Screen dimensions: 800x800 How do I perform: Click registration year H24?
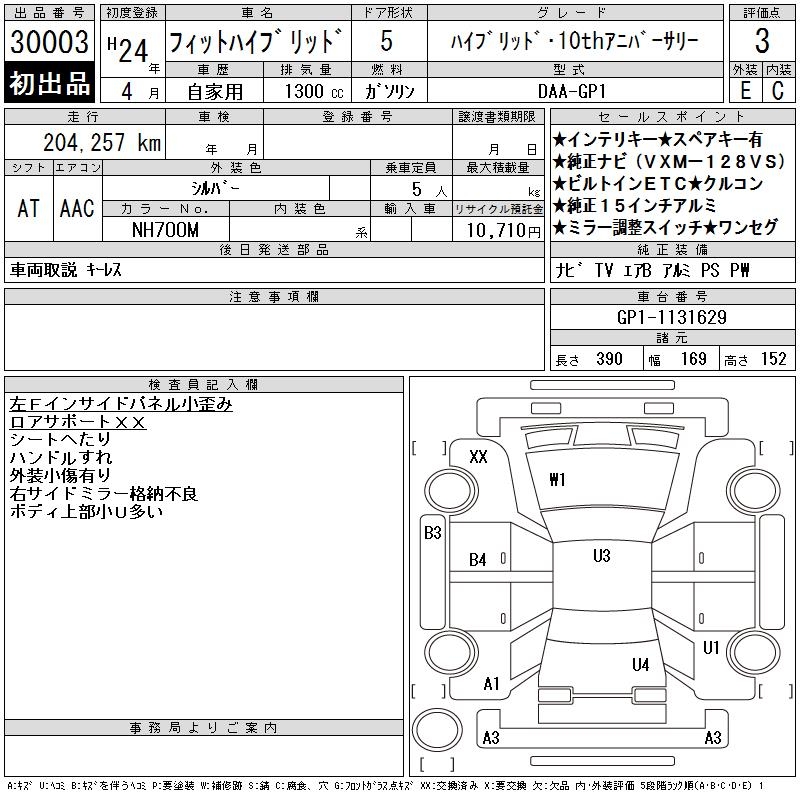[x=128, y=49]
